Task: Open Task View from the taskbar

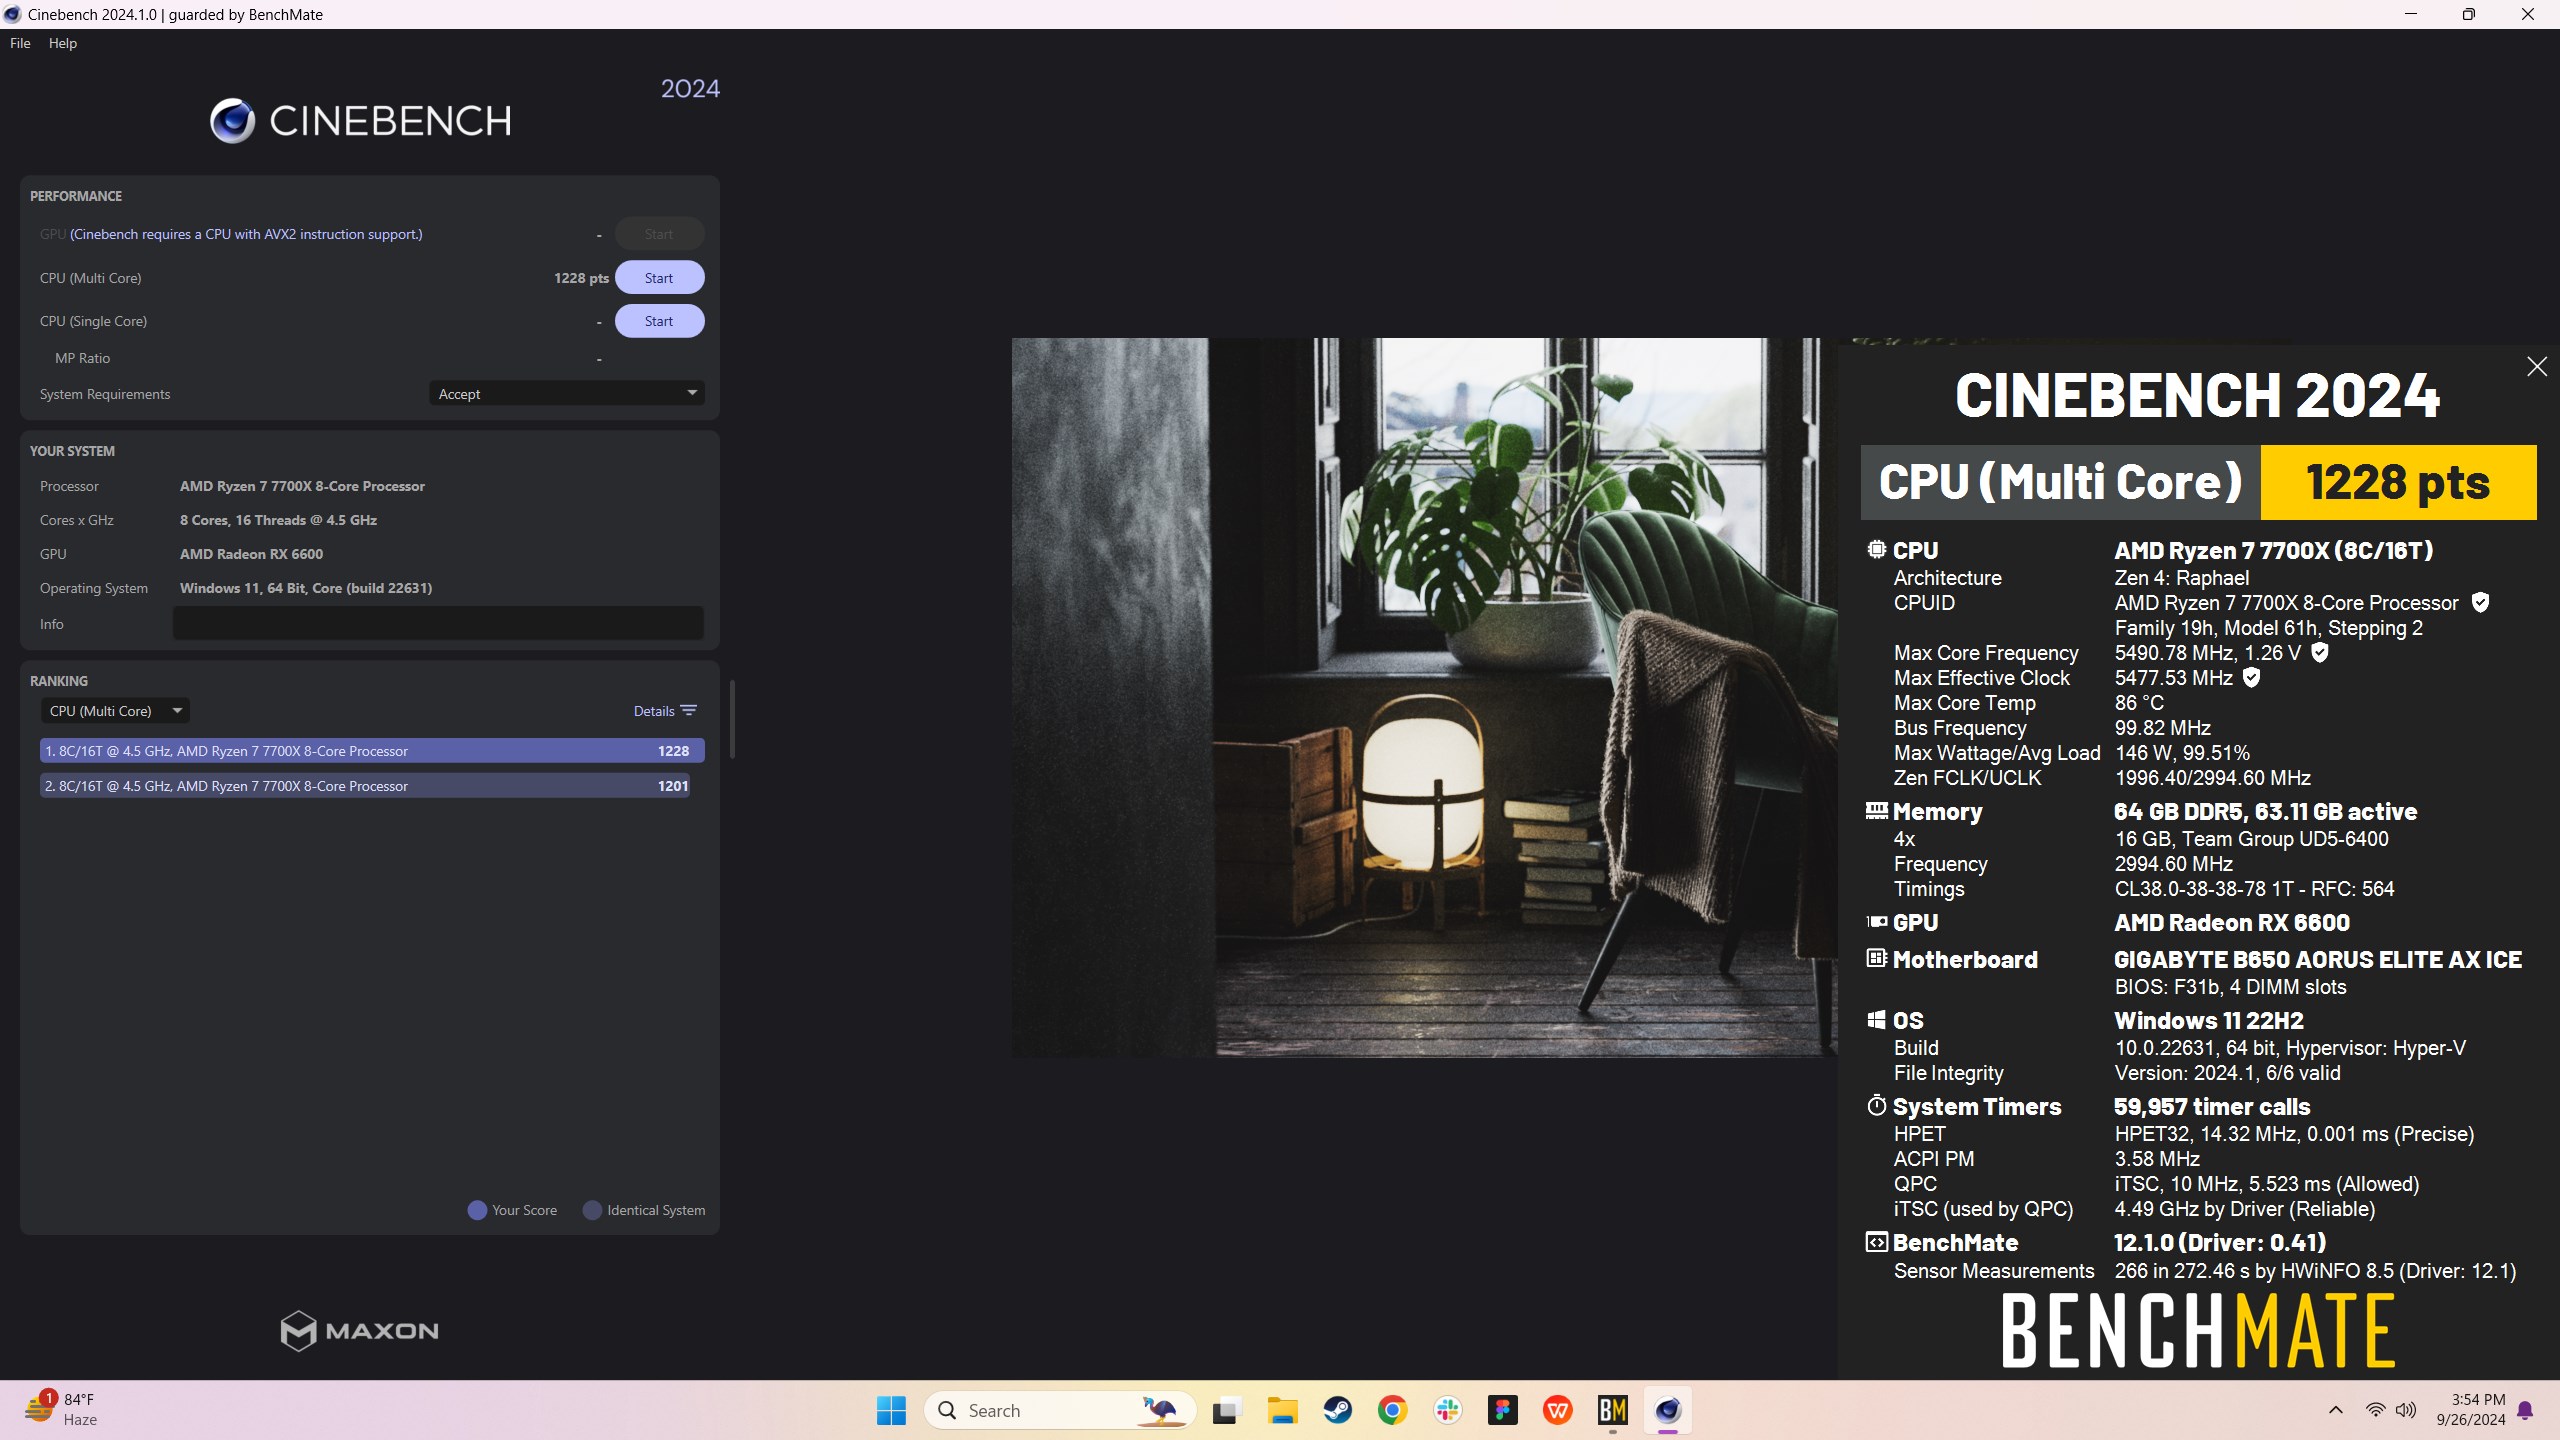Action: tap(1227, 1411)
